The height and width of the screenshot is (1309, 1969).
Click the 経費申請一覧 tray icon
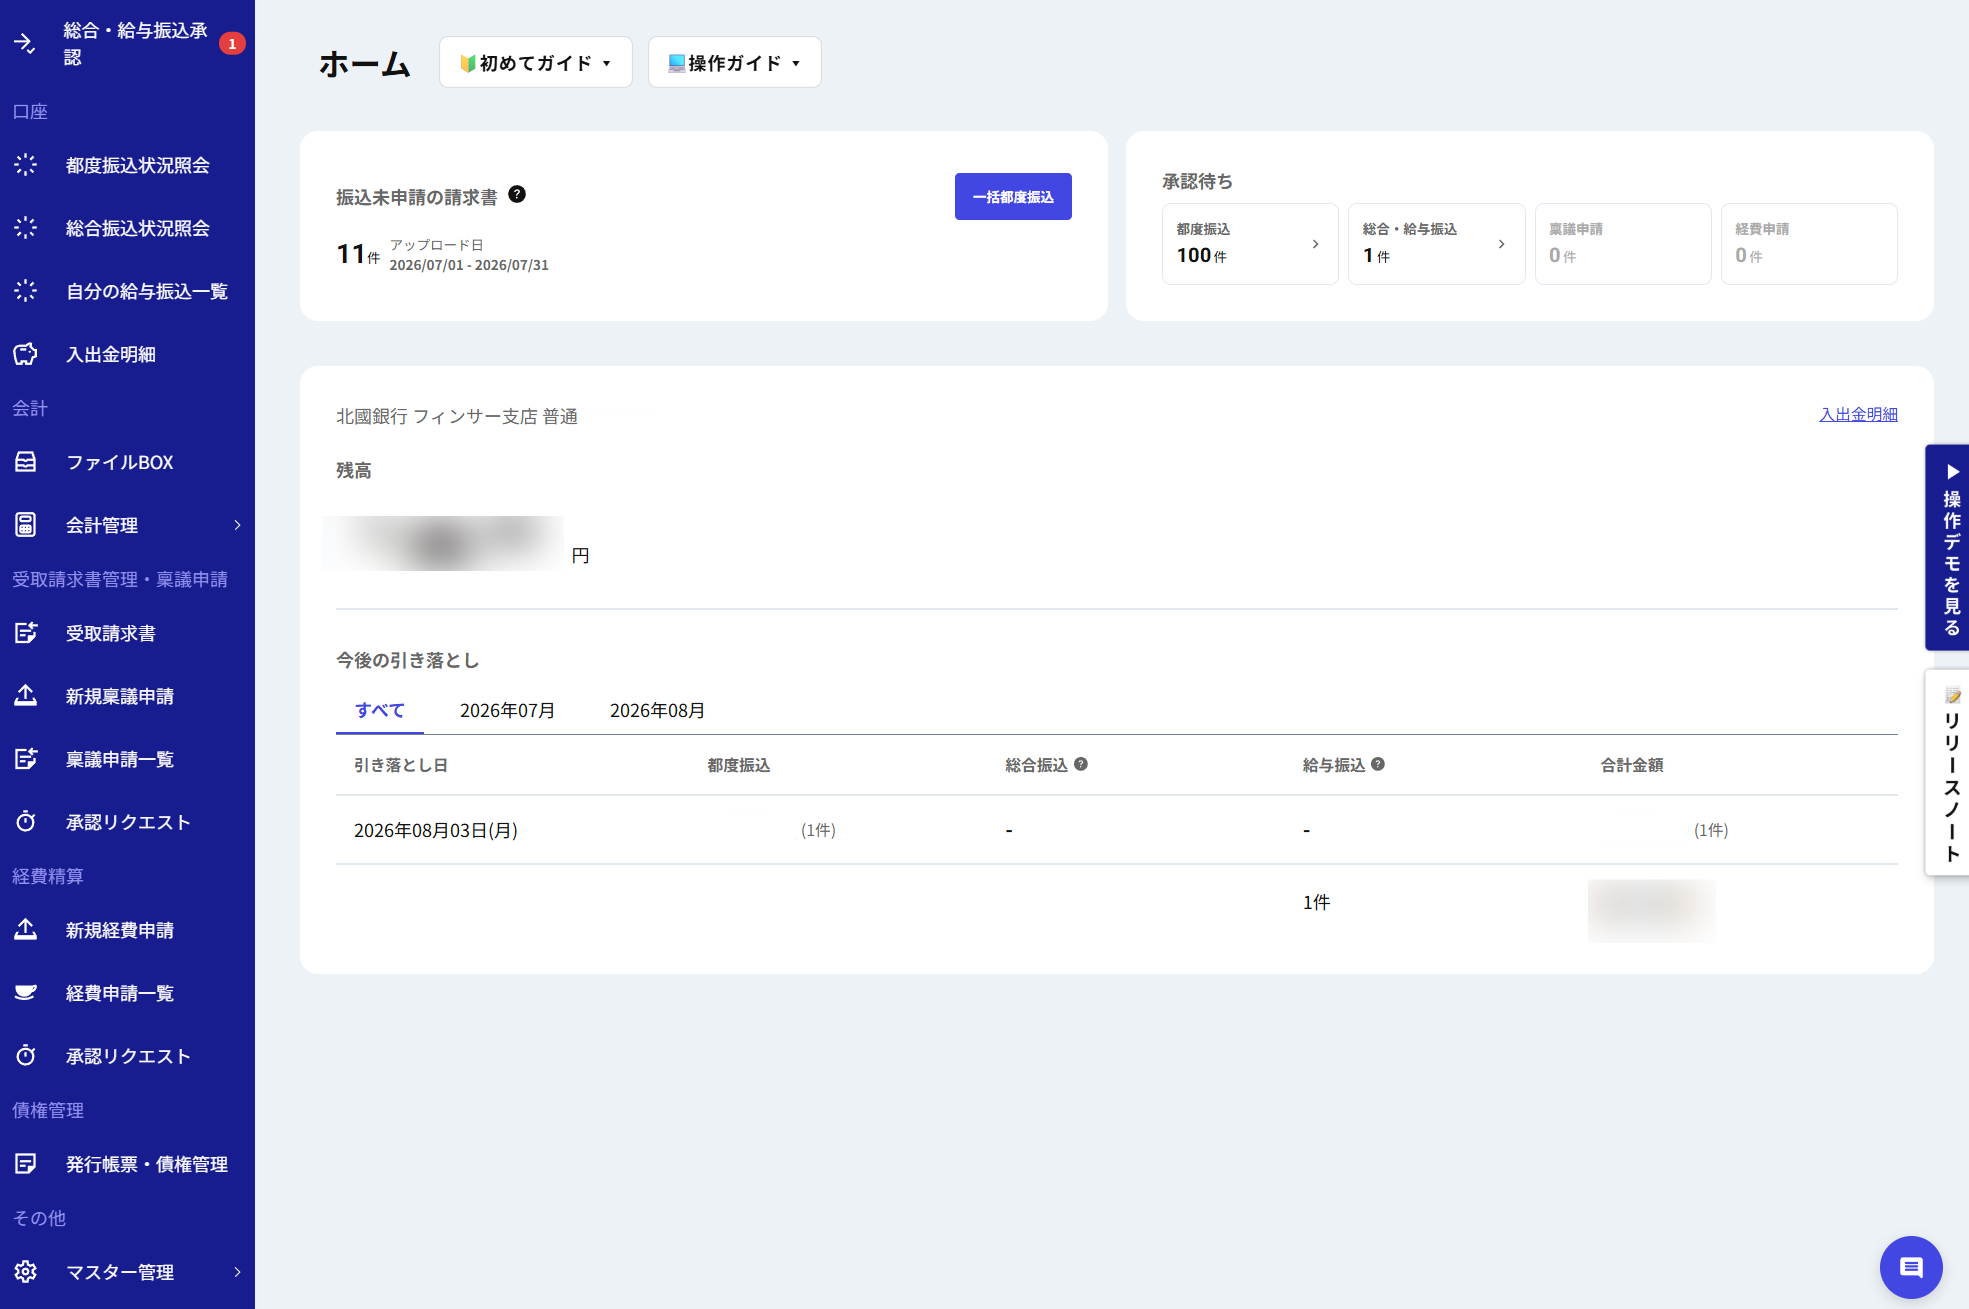point(25,993)
